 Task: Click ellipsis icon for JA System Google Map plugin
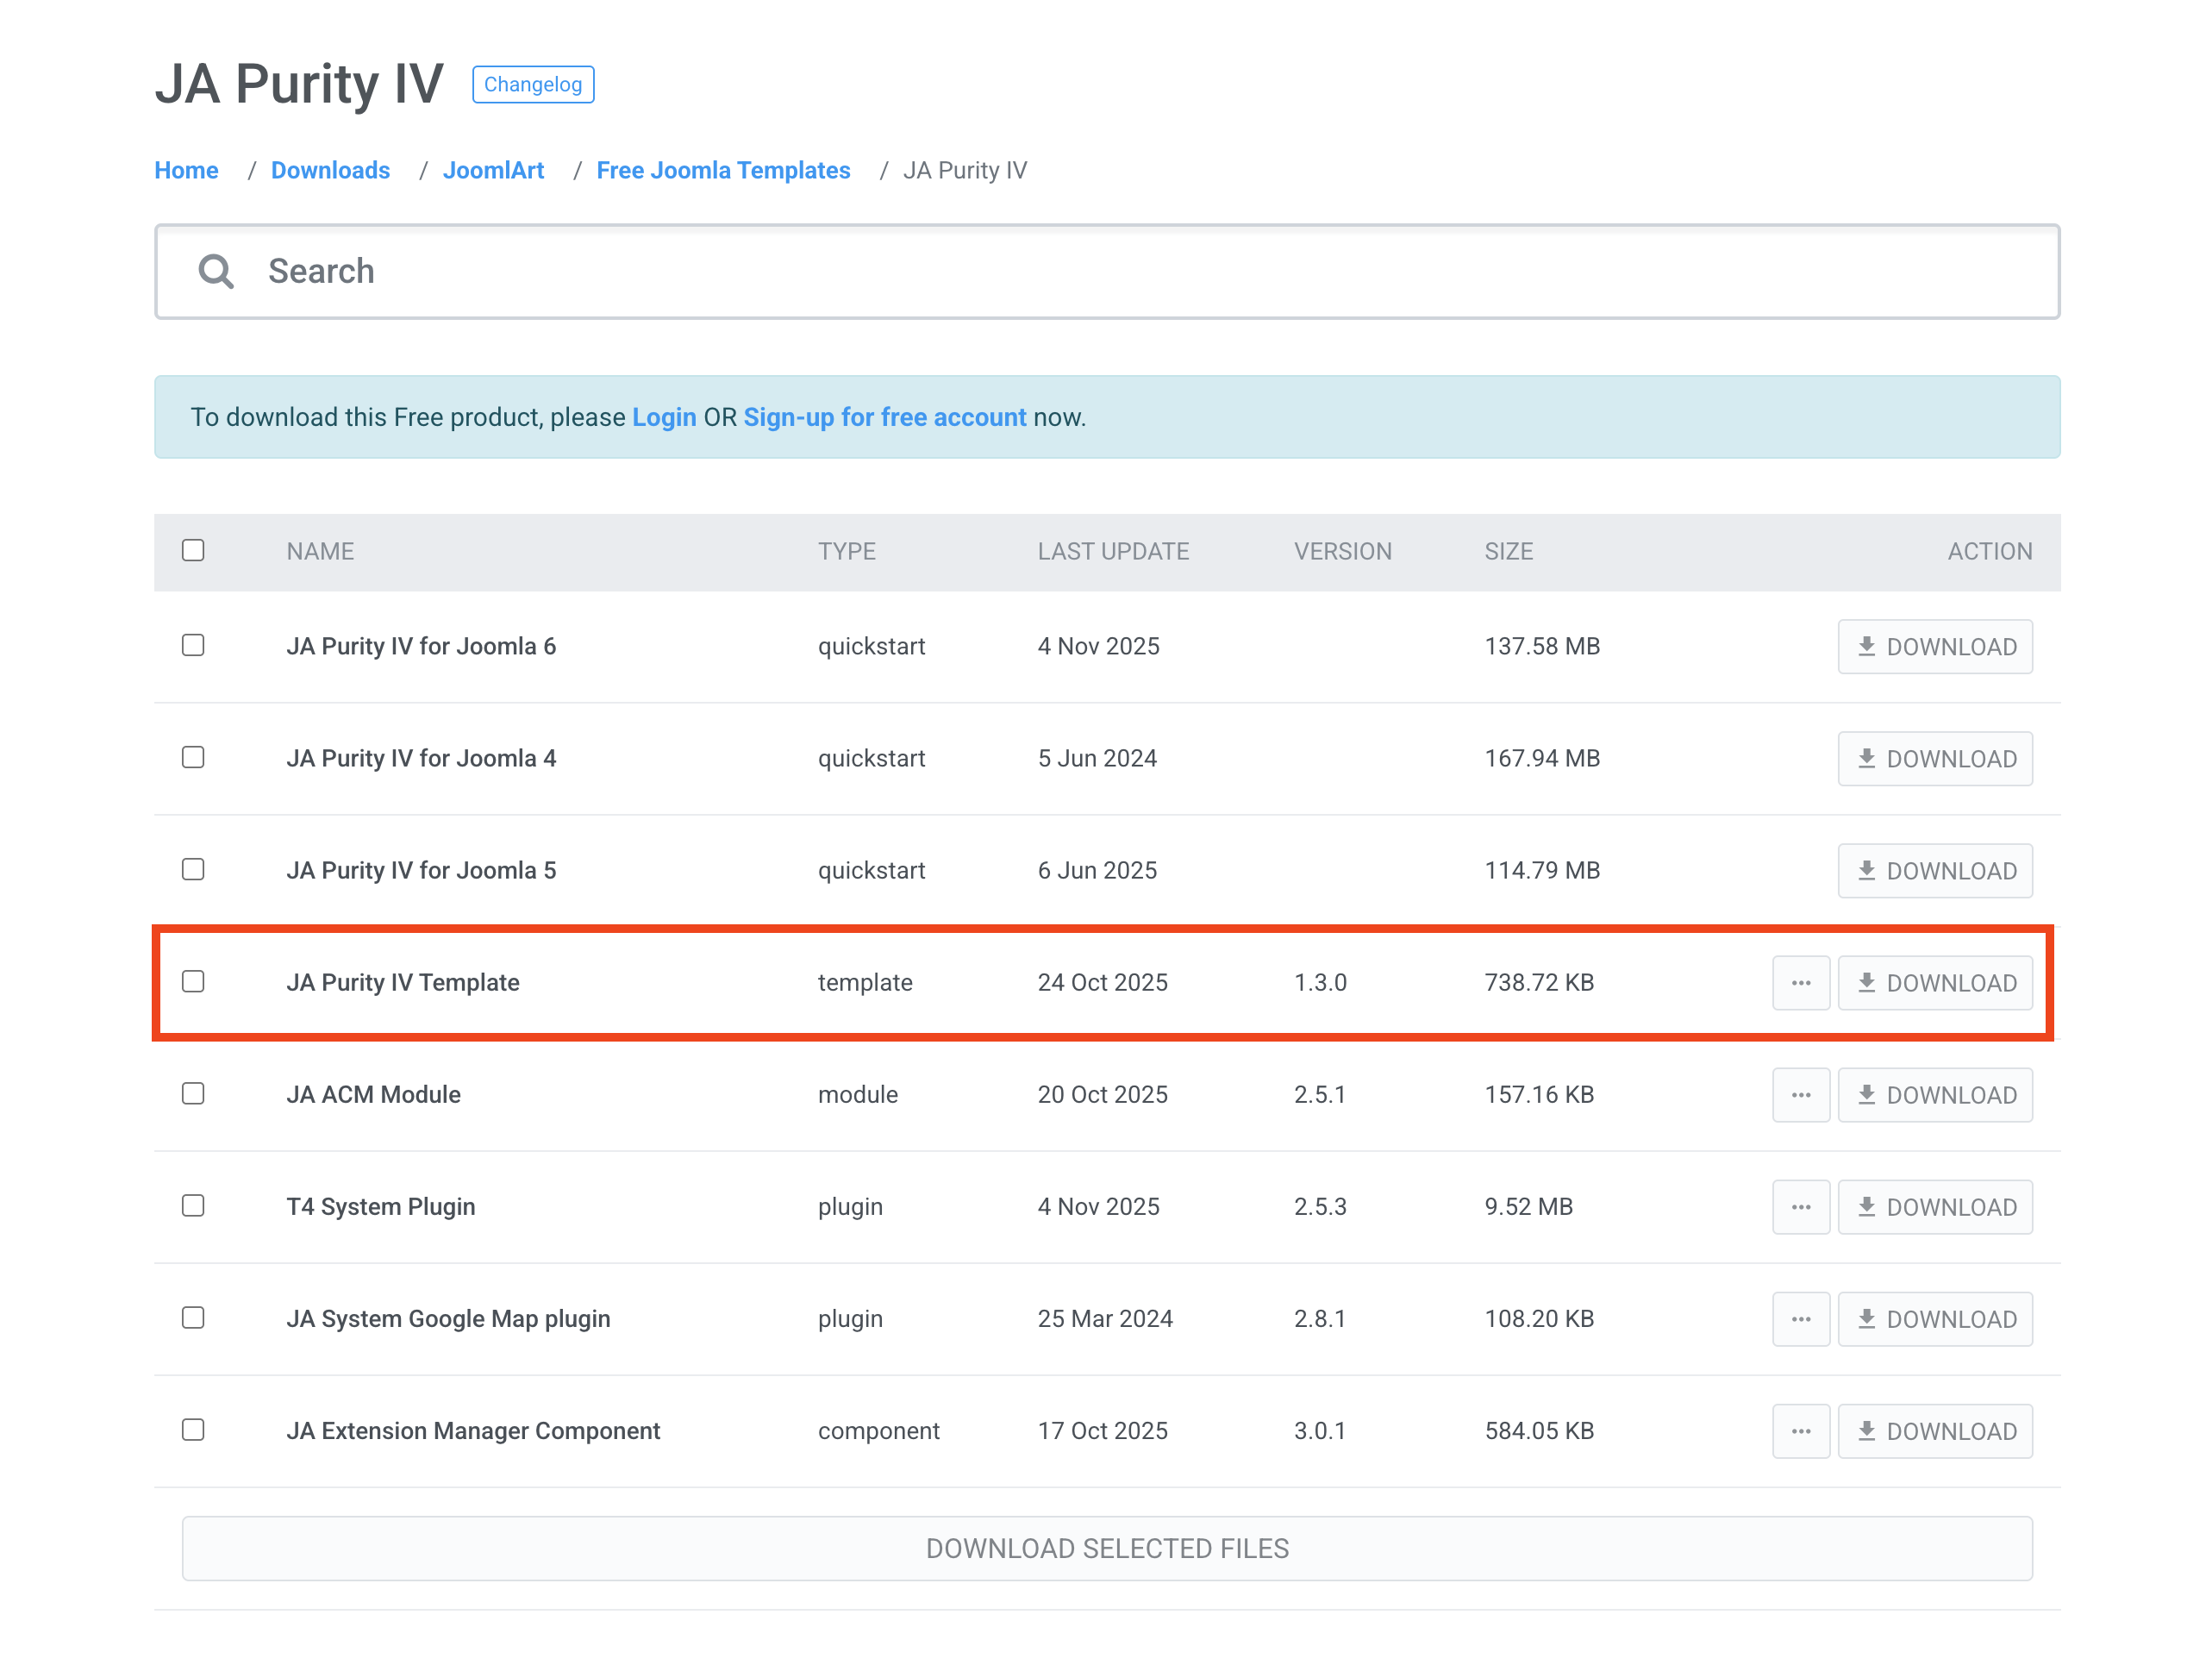pyautogui.click(x=1800, y=1318)
